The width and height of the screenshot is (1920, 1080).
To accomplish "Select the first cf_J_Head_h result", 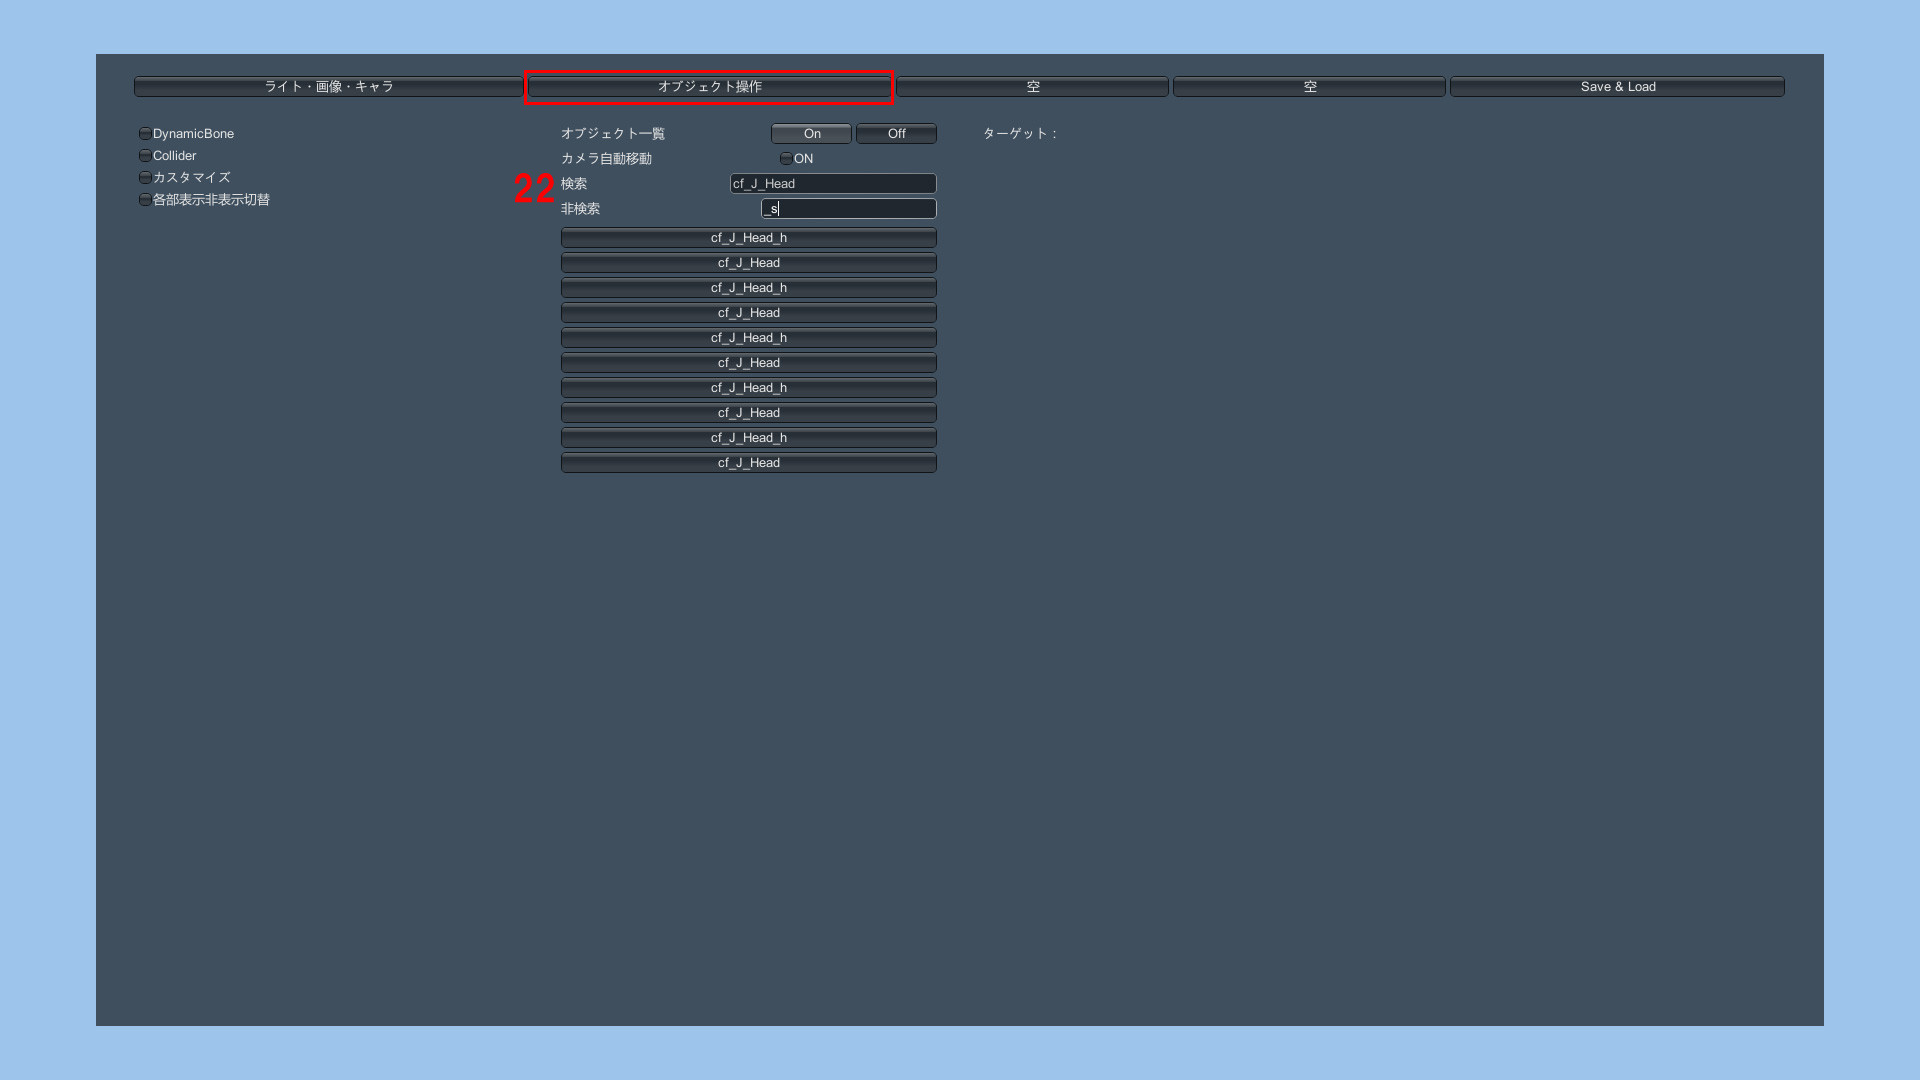I will point(748,237).
